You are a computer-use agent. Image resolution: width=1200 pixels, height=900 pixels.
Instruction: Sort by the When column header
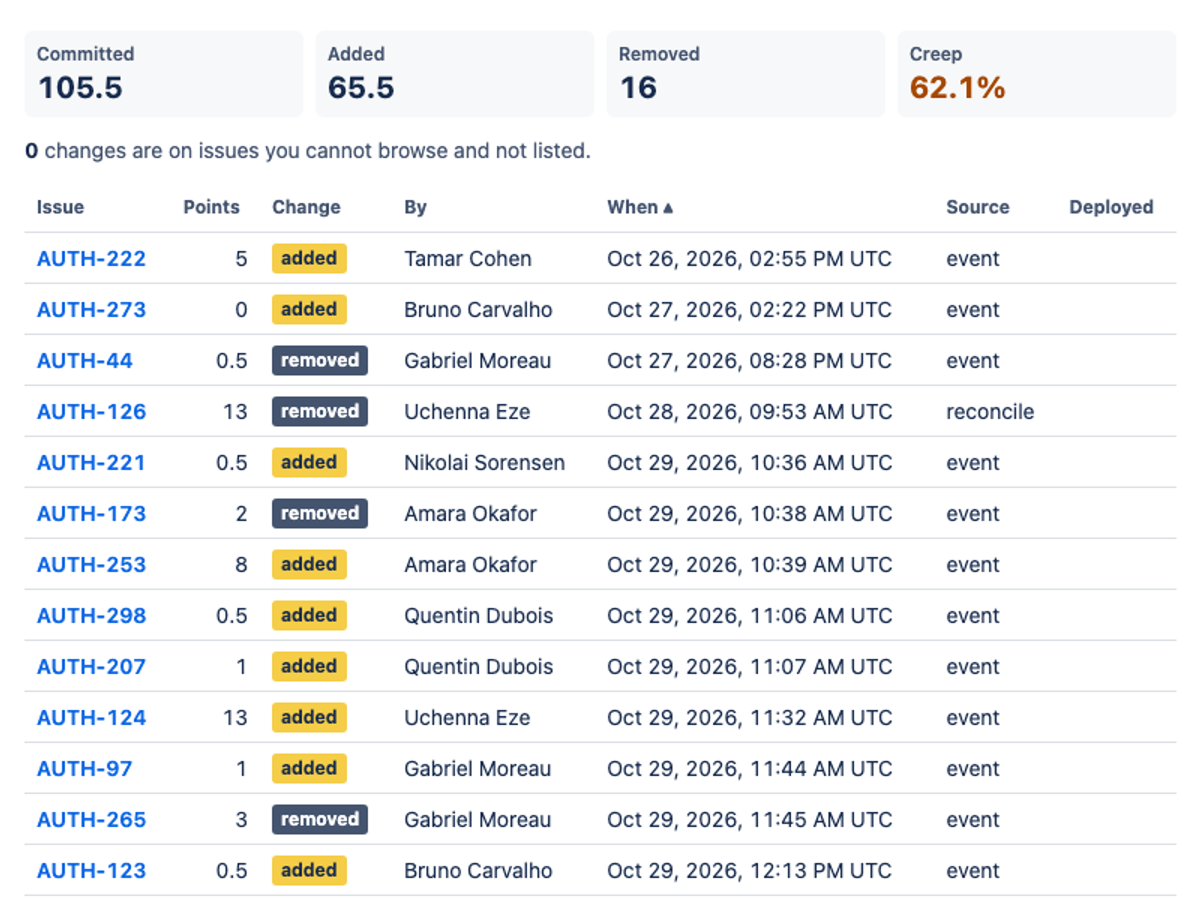click(640, 207)
